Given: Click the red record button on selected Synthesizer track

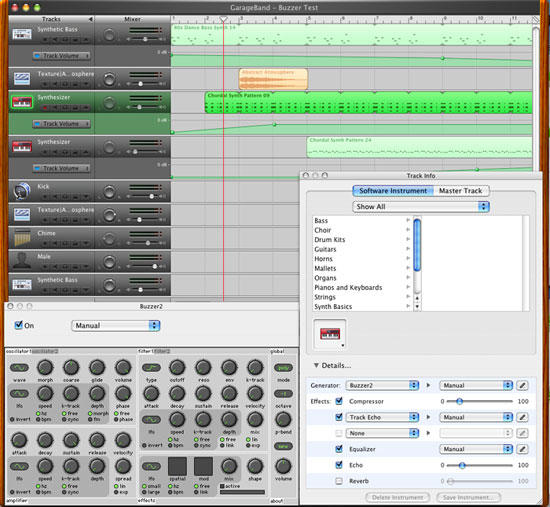Looking at the screenshot, I should (x=45, y=108).
